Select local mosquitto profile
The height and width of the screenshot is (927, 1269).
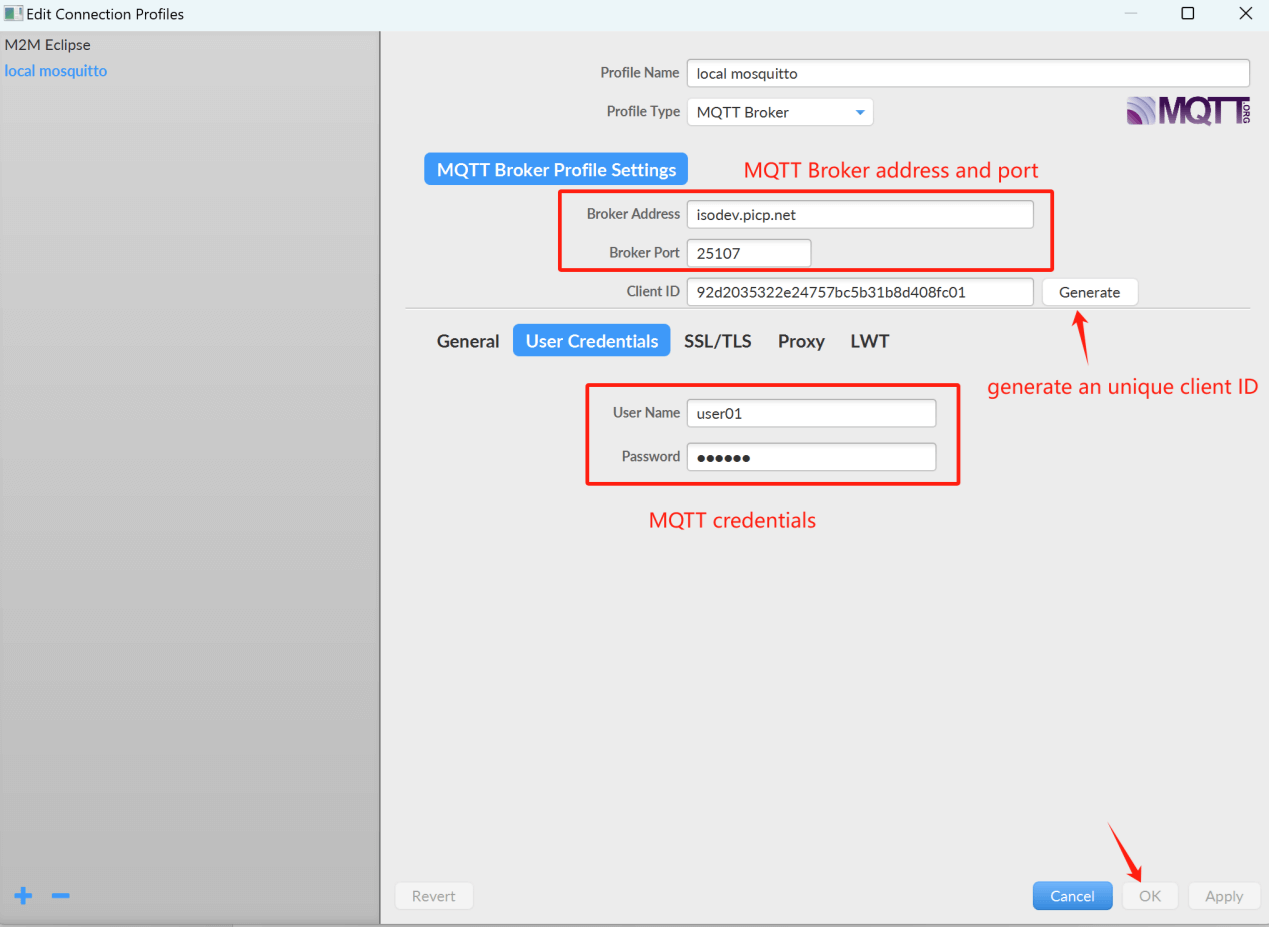point(56,71)
